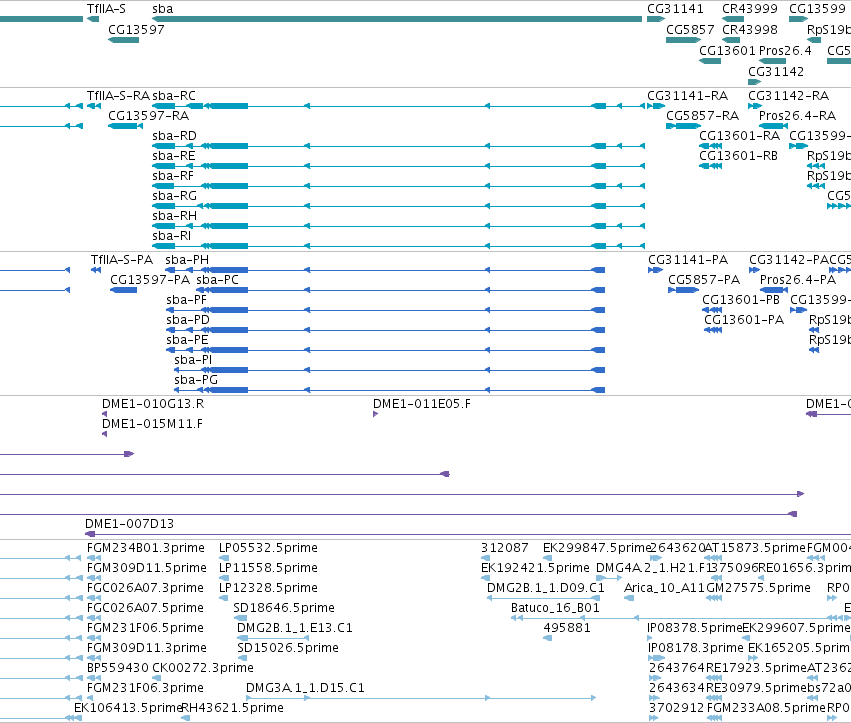Select transcript sba-RC
Screen dimensions: 851x723
398,106
